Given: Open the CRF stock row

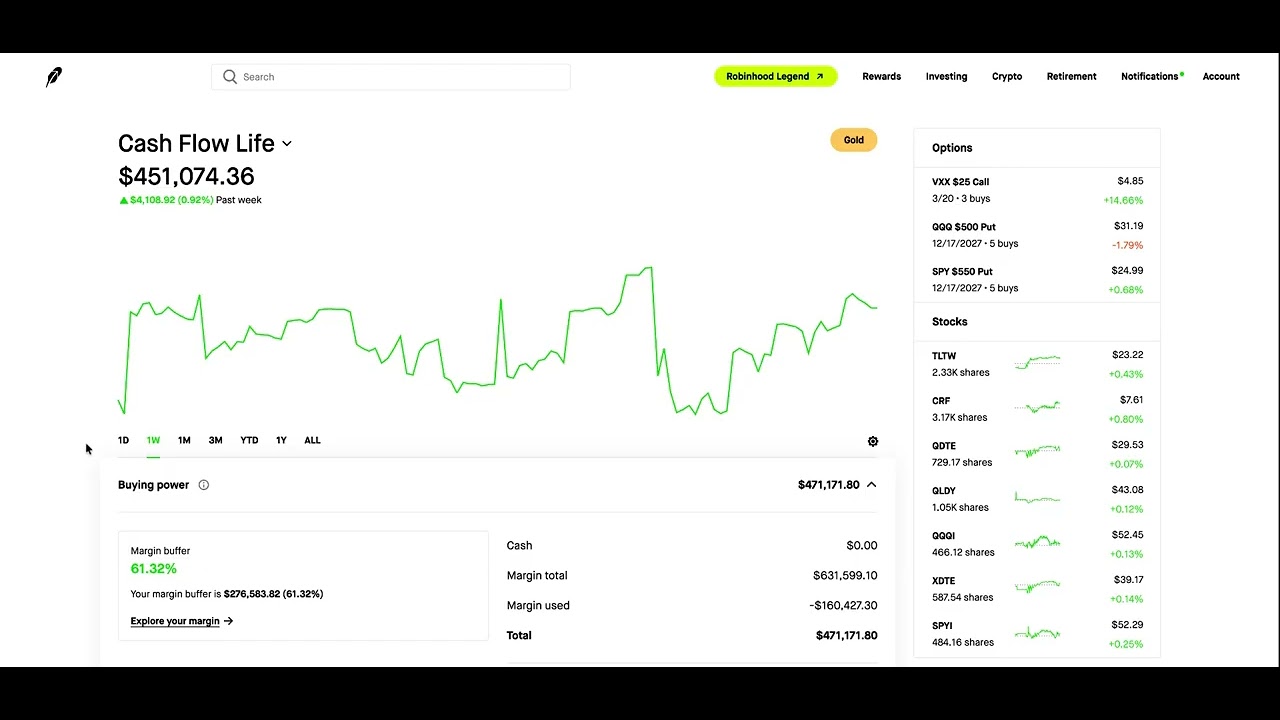Looking at the screenshot, I should (x=1037, y=409).
